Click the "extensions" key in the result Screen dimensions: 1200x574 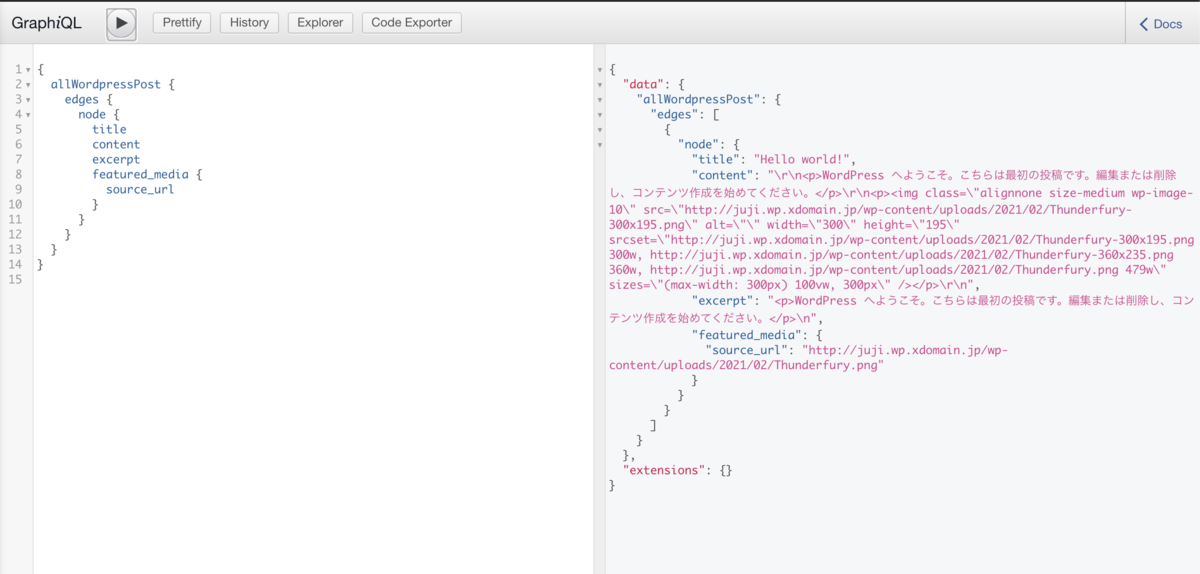point(664,469)
